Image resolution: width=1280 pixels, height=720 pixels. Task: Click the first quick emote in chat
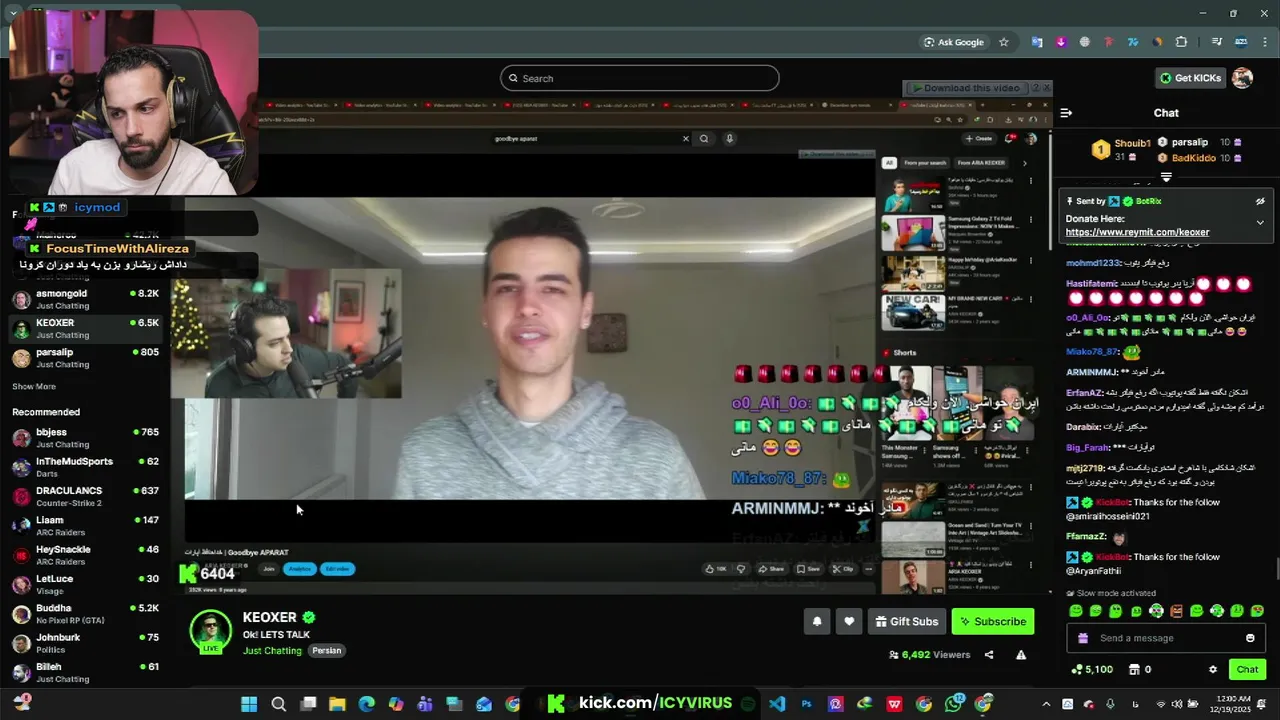coord(1075,611)
